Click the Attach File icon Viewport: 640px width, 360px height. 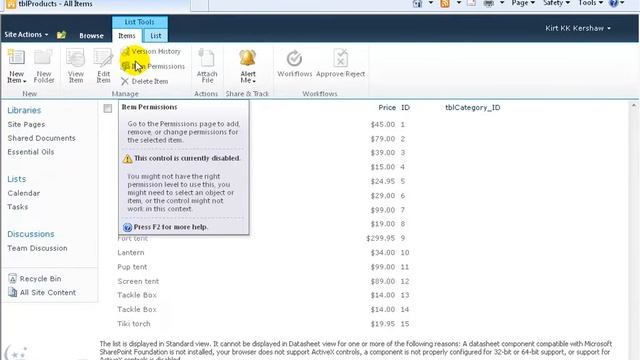coord(207,57)
